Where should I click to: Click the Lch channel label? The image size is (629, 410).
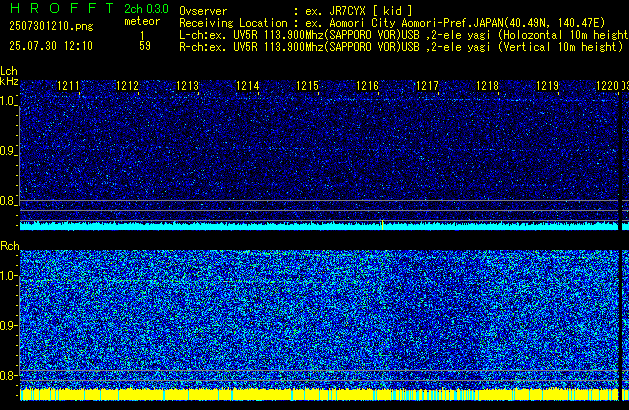9,71
